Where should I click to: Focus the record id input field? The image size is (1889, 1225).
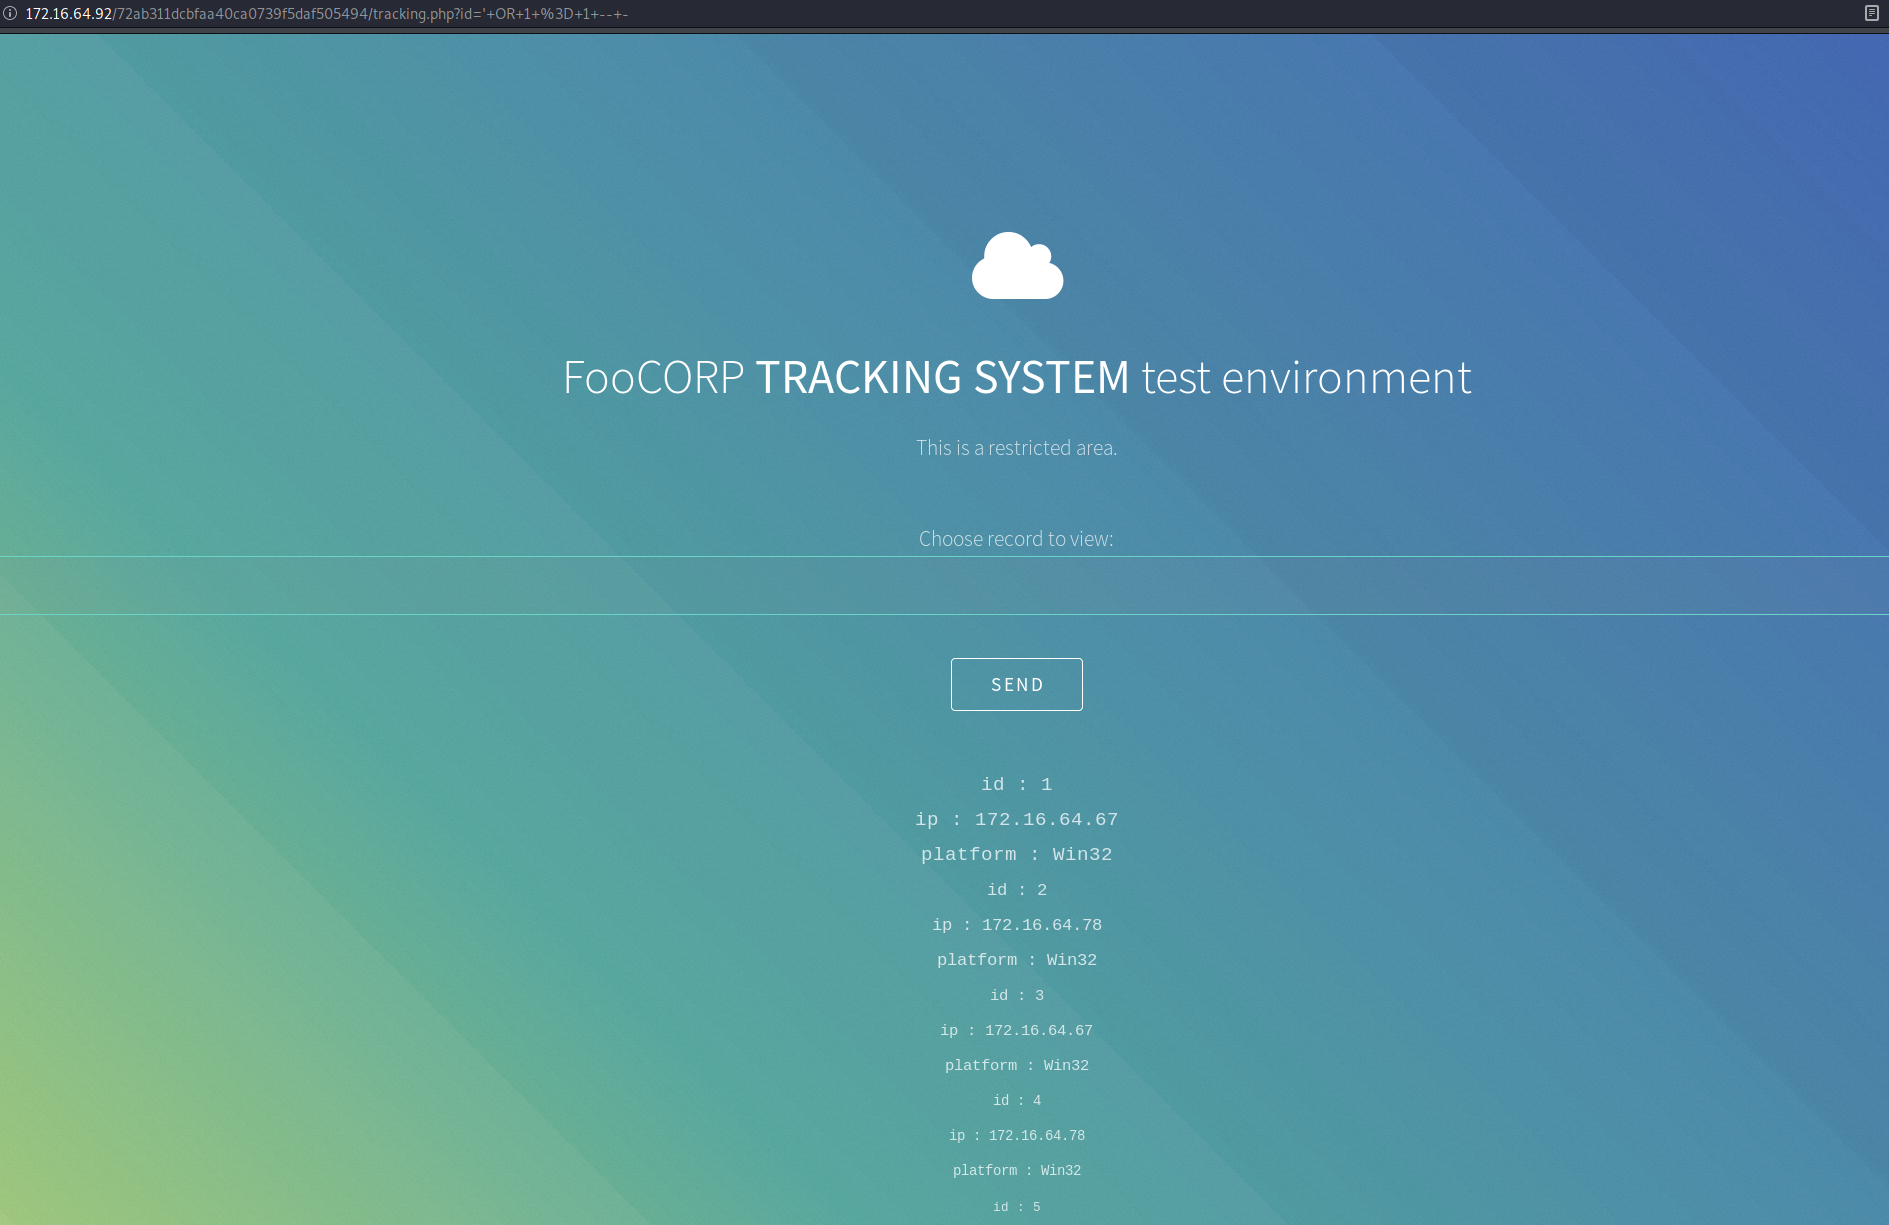click(x=944, y=585)
